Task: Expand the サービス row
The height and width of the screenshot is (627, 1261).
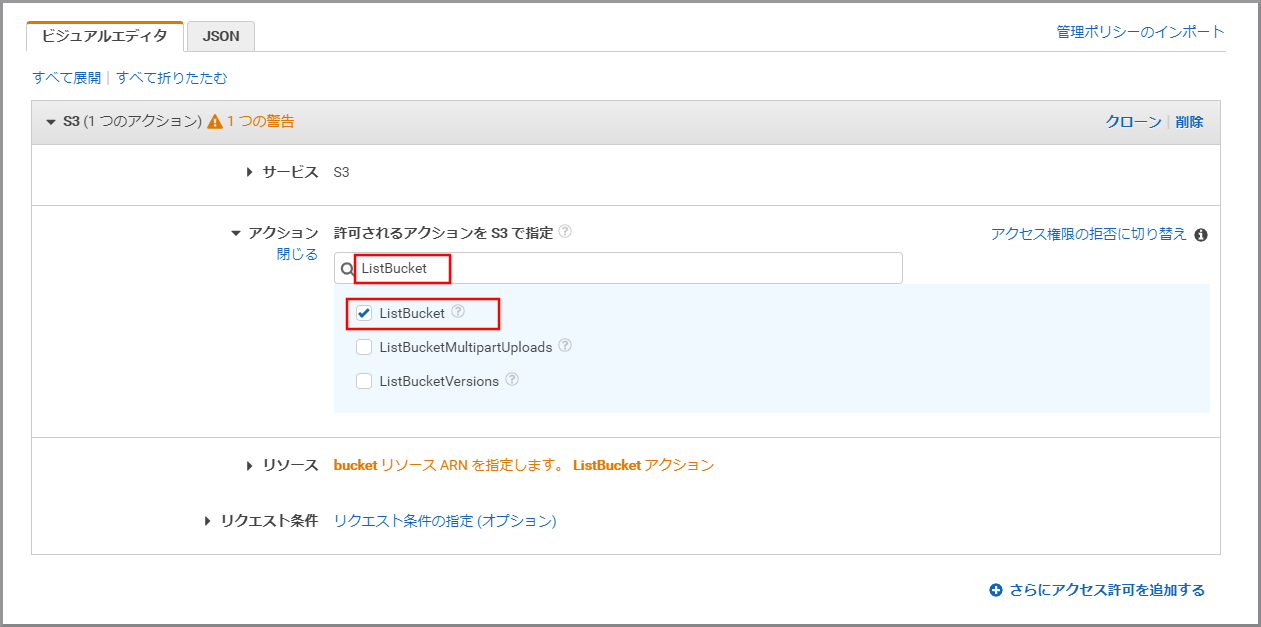Action: point(250,172)
